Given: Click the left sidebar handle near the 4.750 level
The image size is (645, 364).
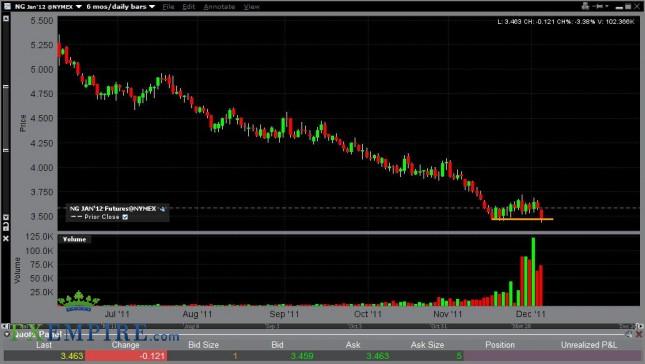Looking at the screenshot, I should (6, 86).
